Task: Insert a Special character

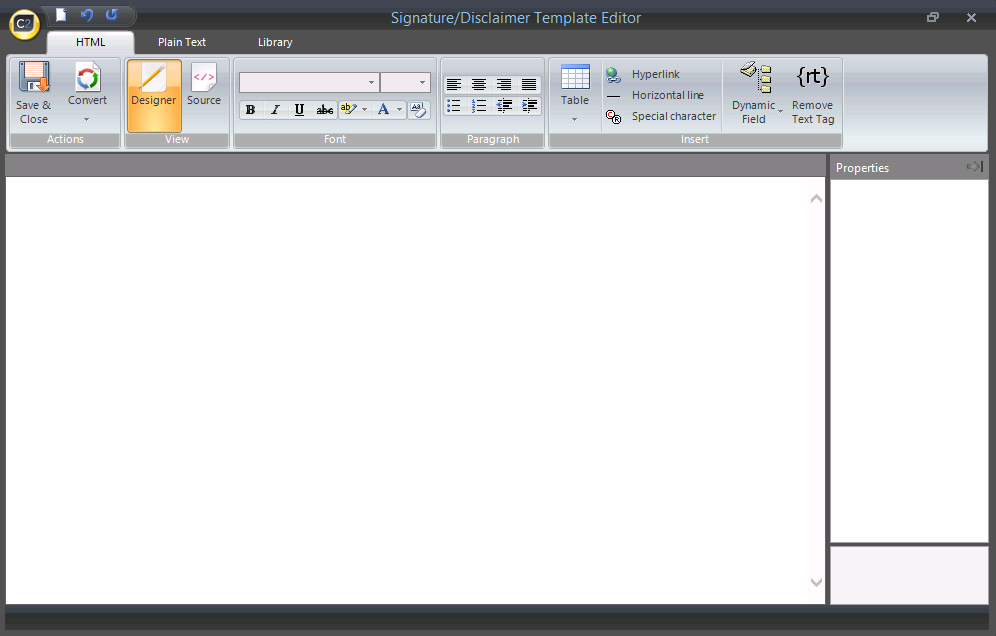Action: pos(661,116)
